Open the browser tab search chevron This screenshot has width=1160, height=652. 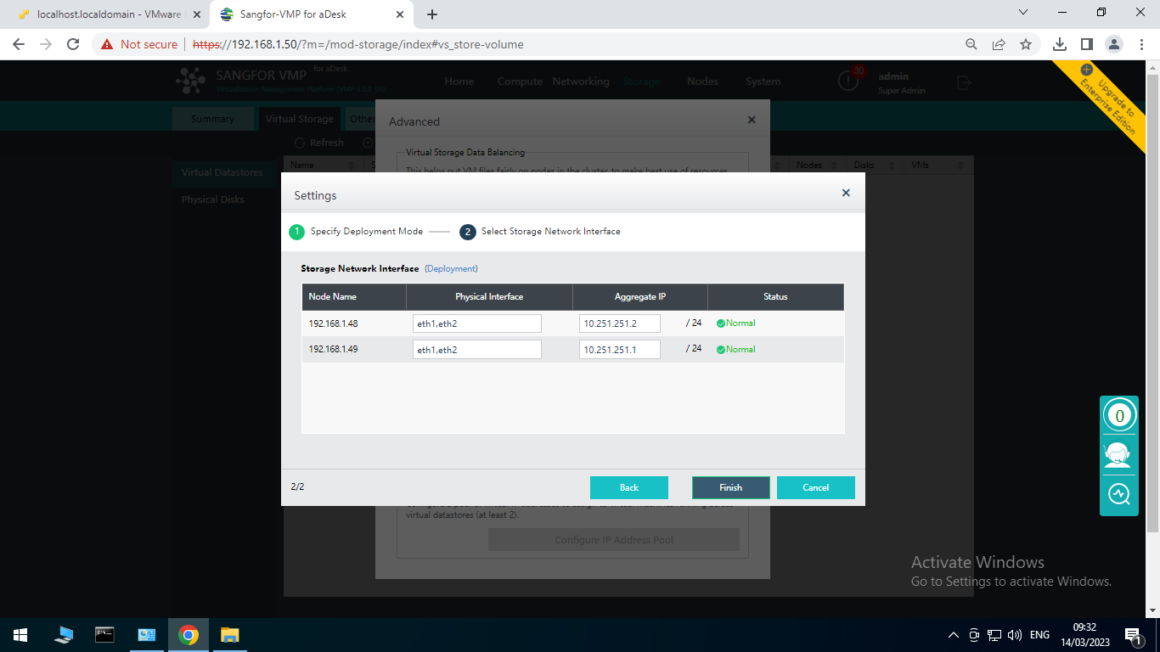[x=1022, y=14]
